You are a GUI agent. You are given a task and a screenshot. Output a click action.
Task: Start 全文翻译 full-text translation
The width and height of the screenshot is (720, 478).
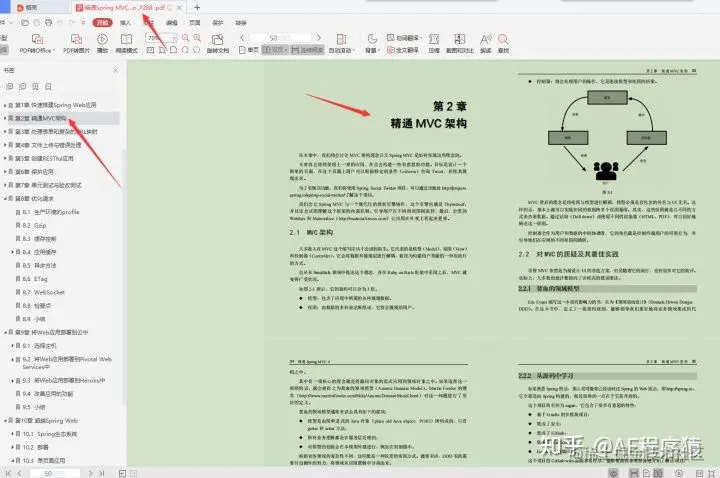pyautogui.click(x=403, y=50)
